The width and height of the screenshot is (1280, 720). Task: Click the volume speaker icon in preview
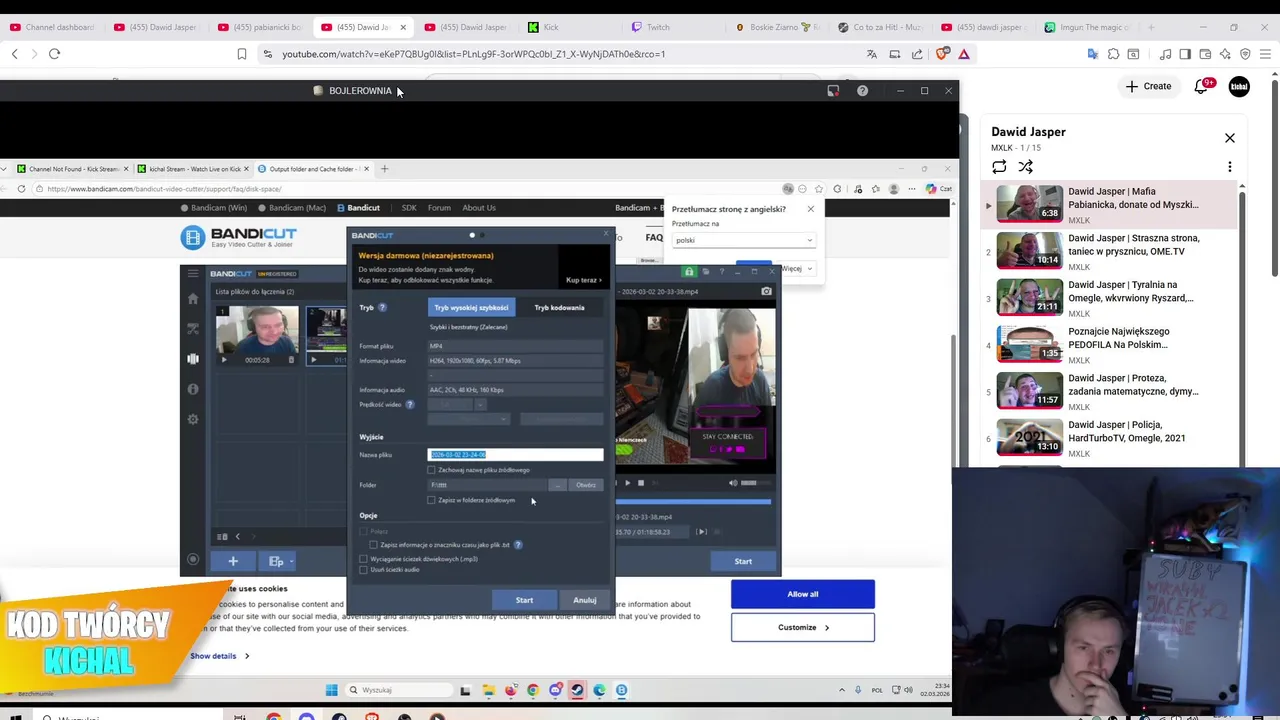click(733, 483)
